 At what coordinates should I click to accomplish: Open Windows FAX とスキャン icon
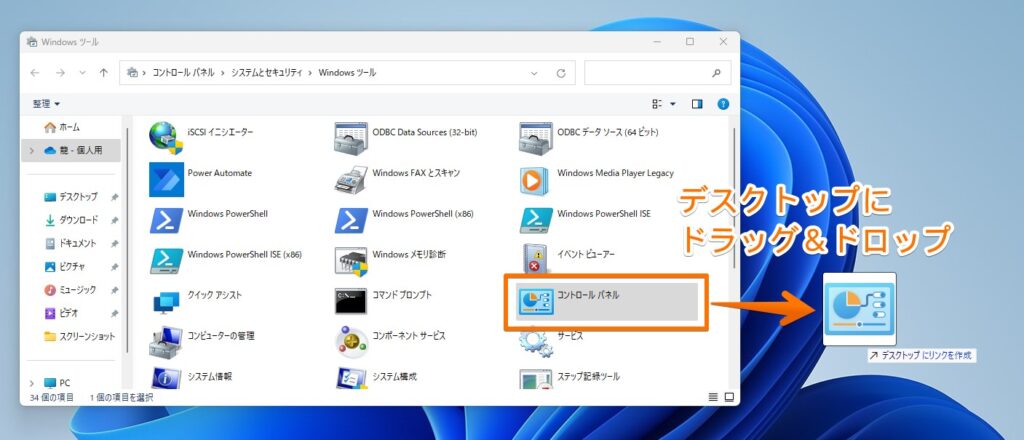pos(351,179)
